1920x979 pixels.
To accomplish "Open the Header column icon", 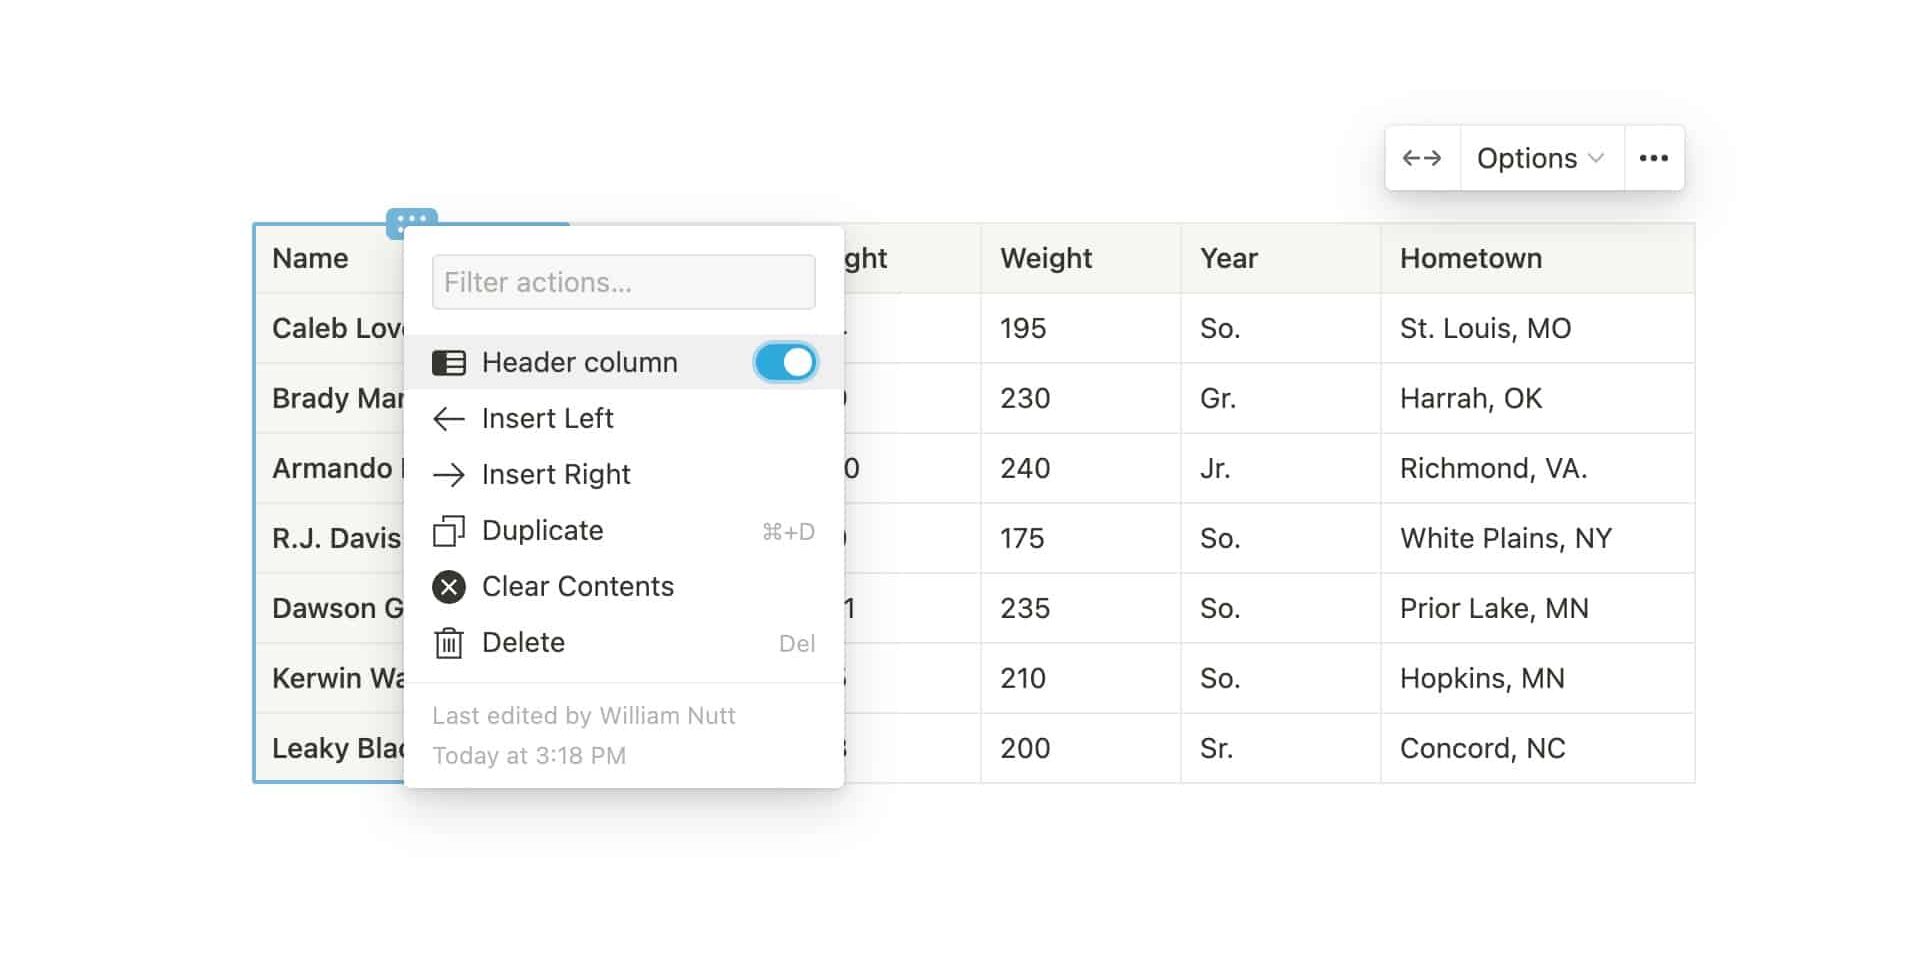I will (x=450, y=362).
